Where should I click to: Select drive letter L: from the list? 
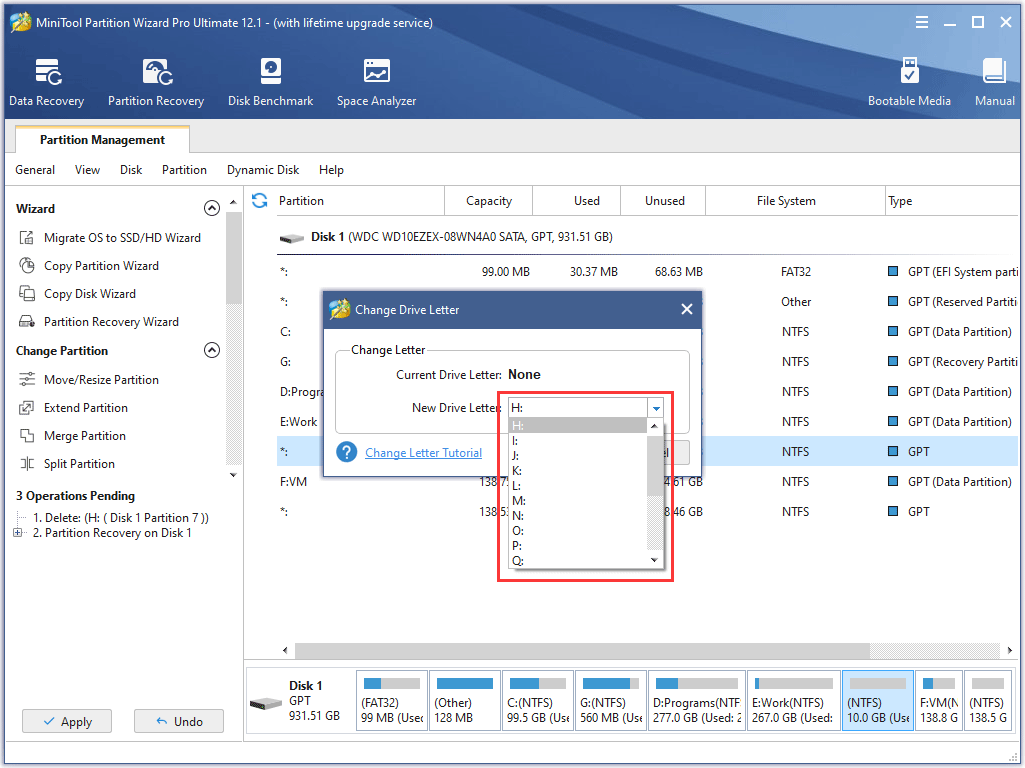[577, 486]
